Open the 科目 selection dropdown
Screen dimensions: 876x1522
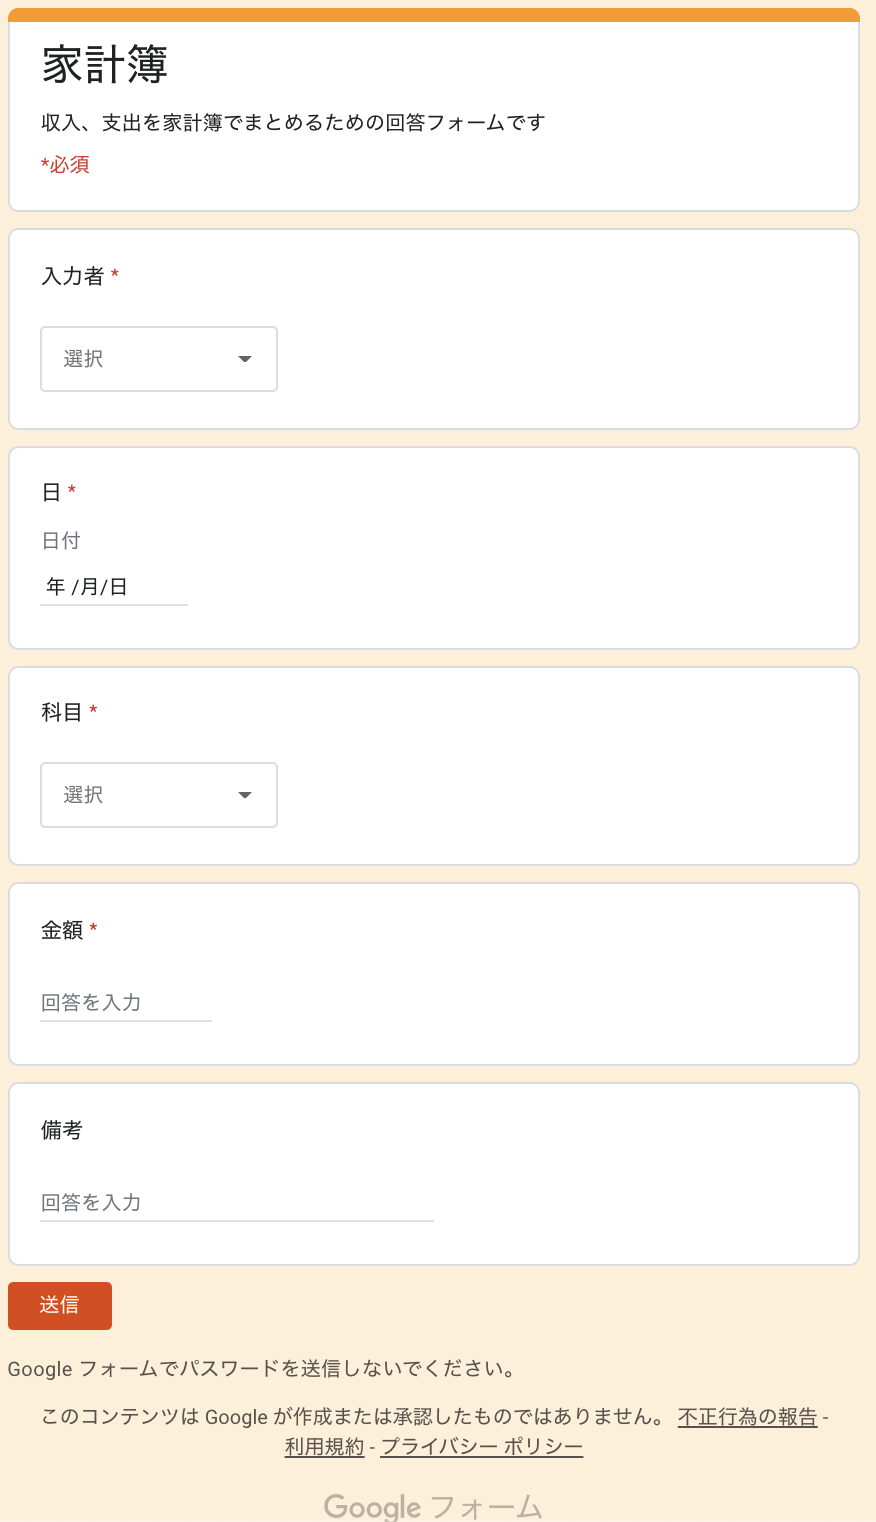click(x=158, y=795)
